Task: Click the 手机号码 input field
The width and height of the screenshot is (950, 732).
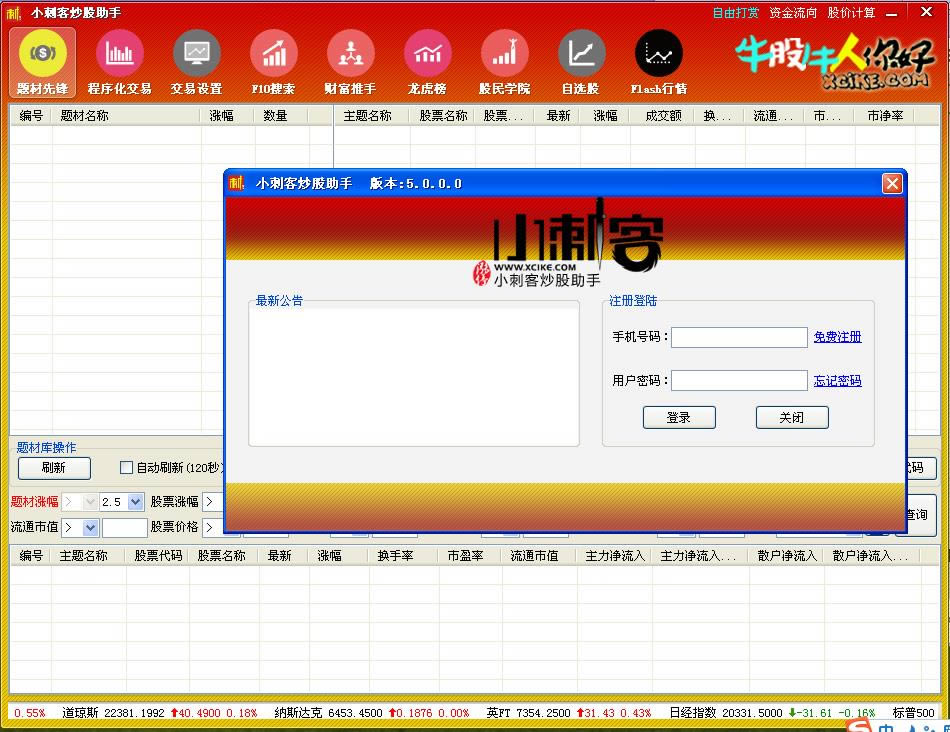Action: [739, 337]
